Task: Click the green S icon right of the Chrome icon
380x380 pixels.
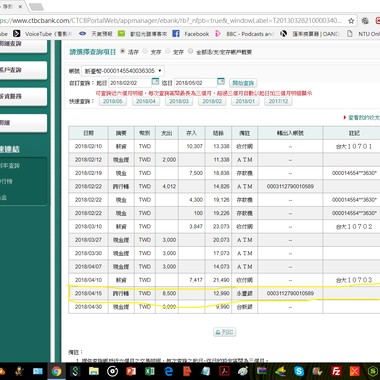Action: pos(75,371)
